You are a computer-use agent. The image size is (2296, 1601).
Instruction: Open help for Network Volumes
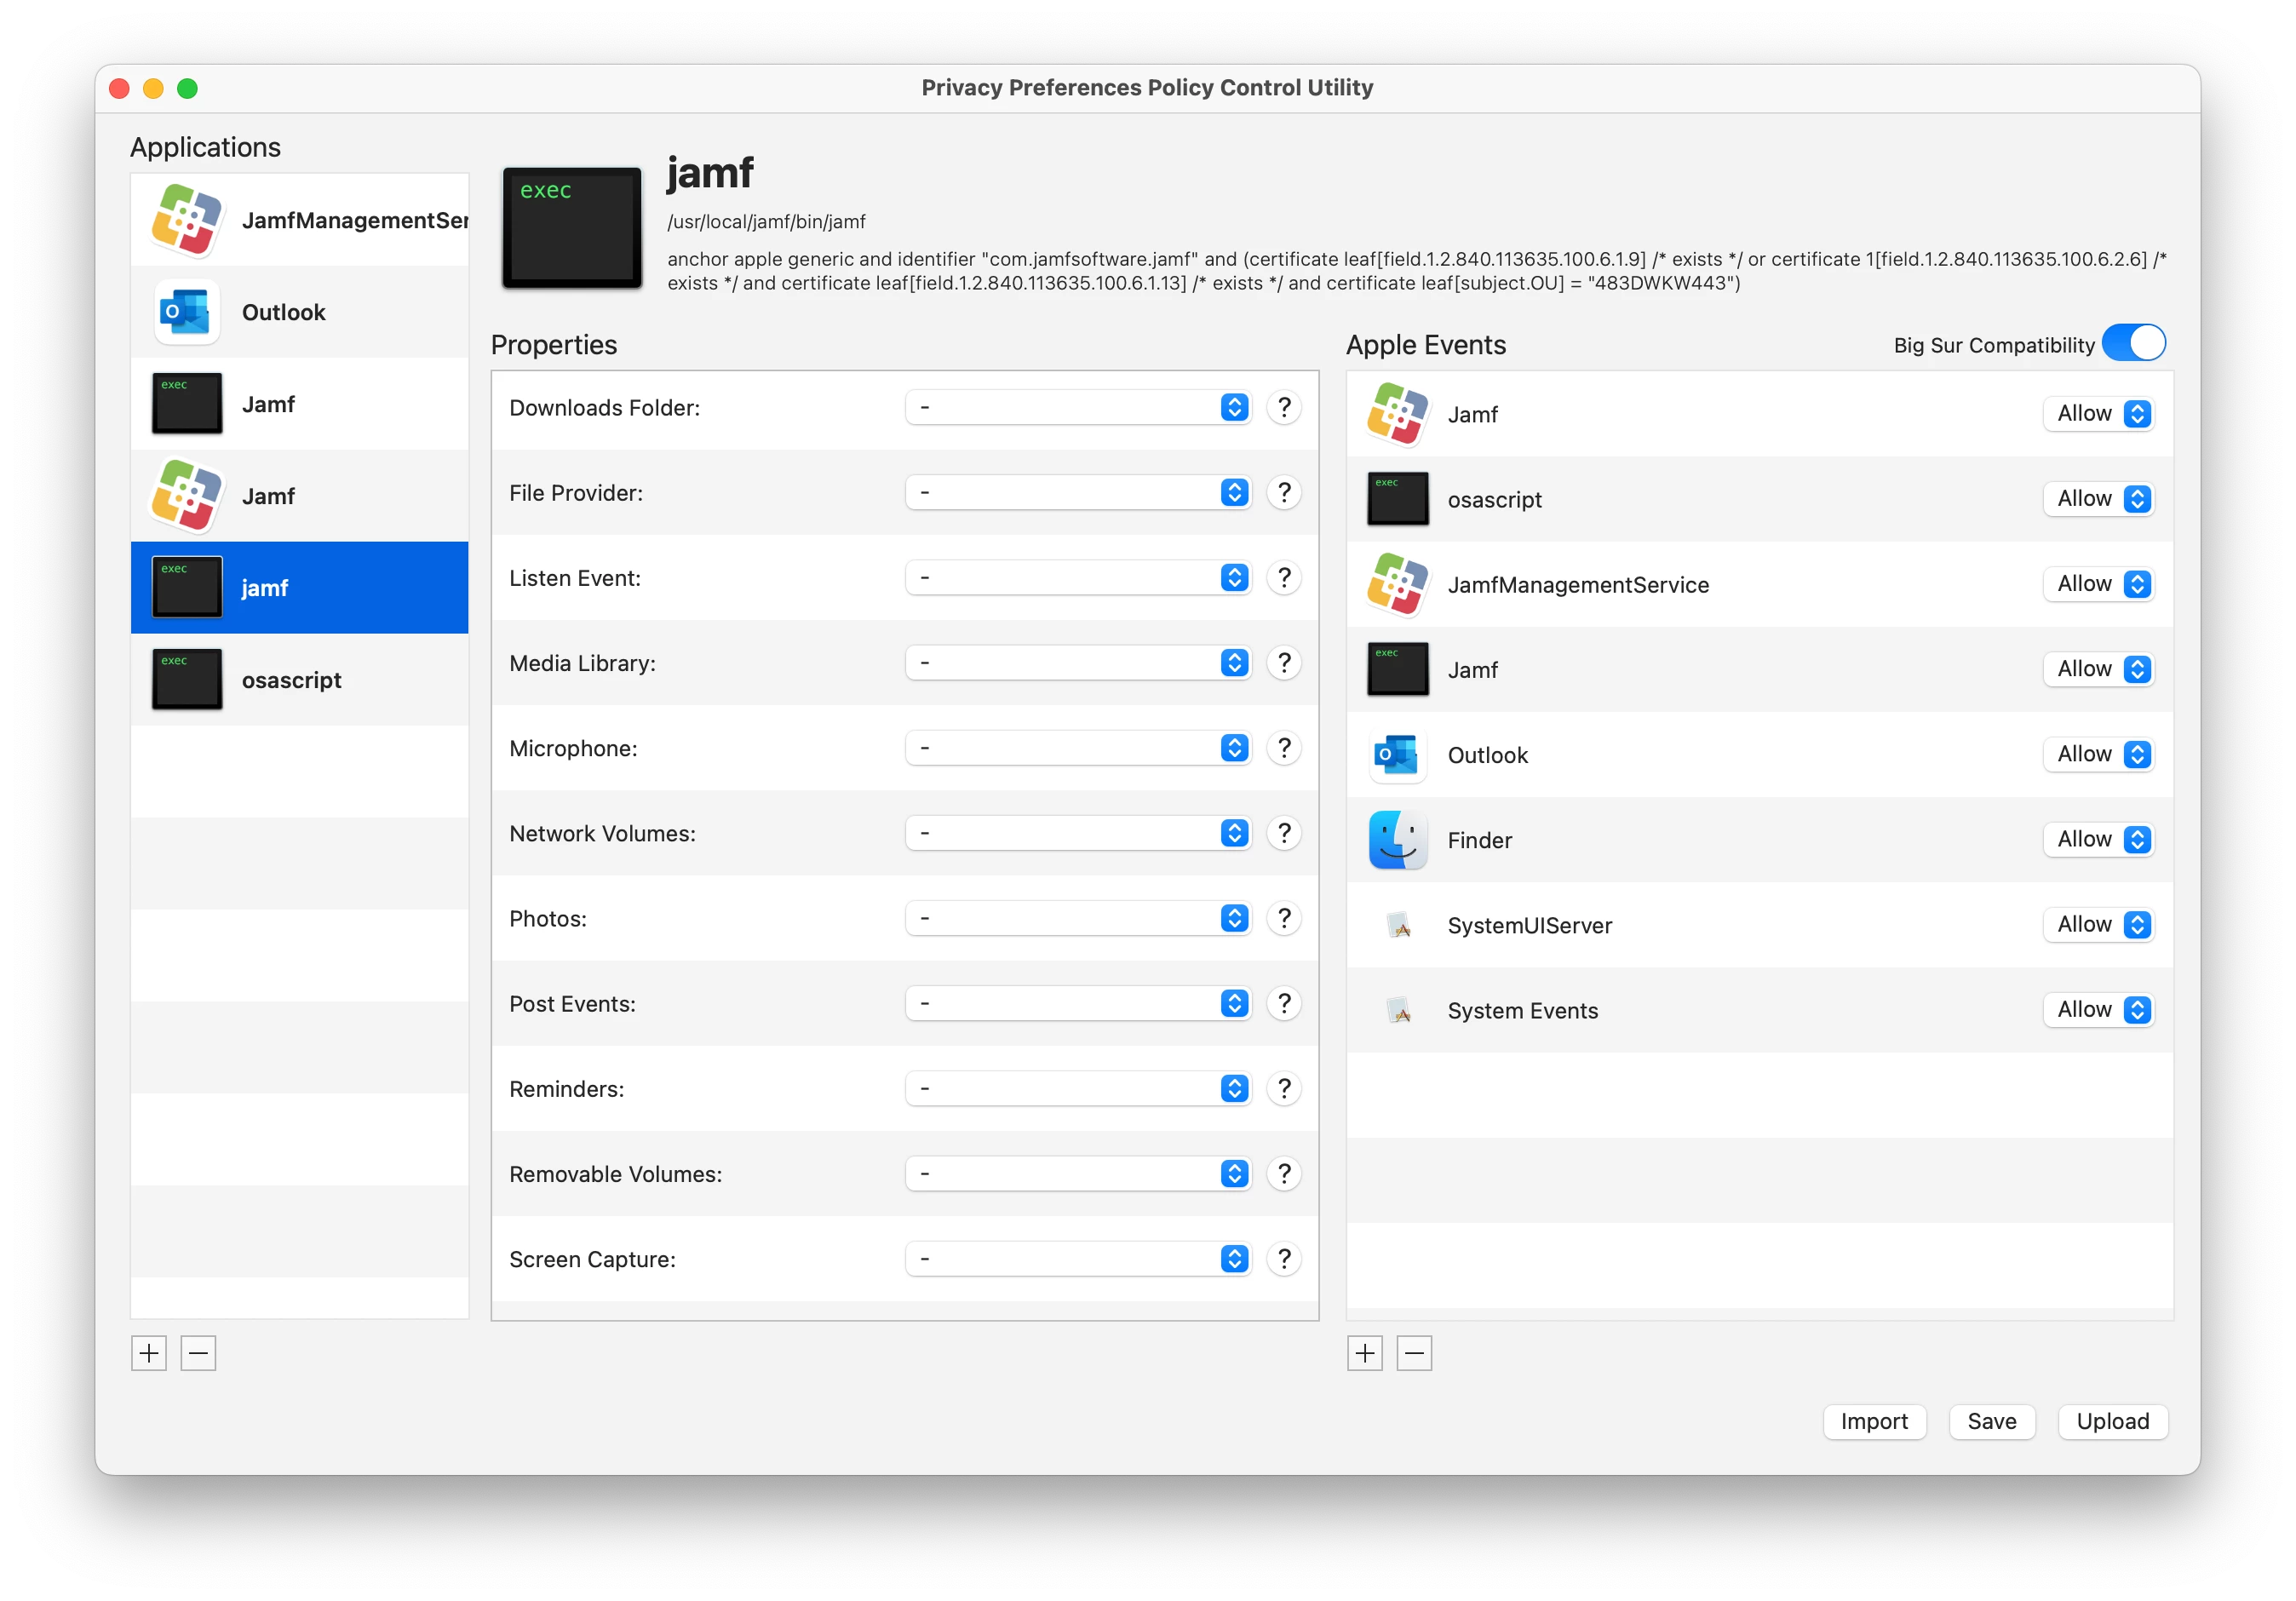[1284, 832]
